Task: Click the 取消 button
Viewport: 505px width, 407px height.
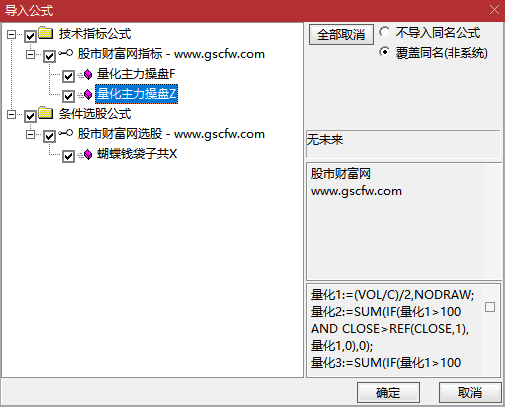Action: click(470, 392)
